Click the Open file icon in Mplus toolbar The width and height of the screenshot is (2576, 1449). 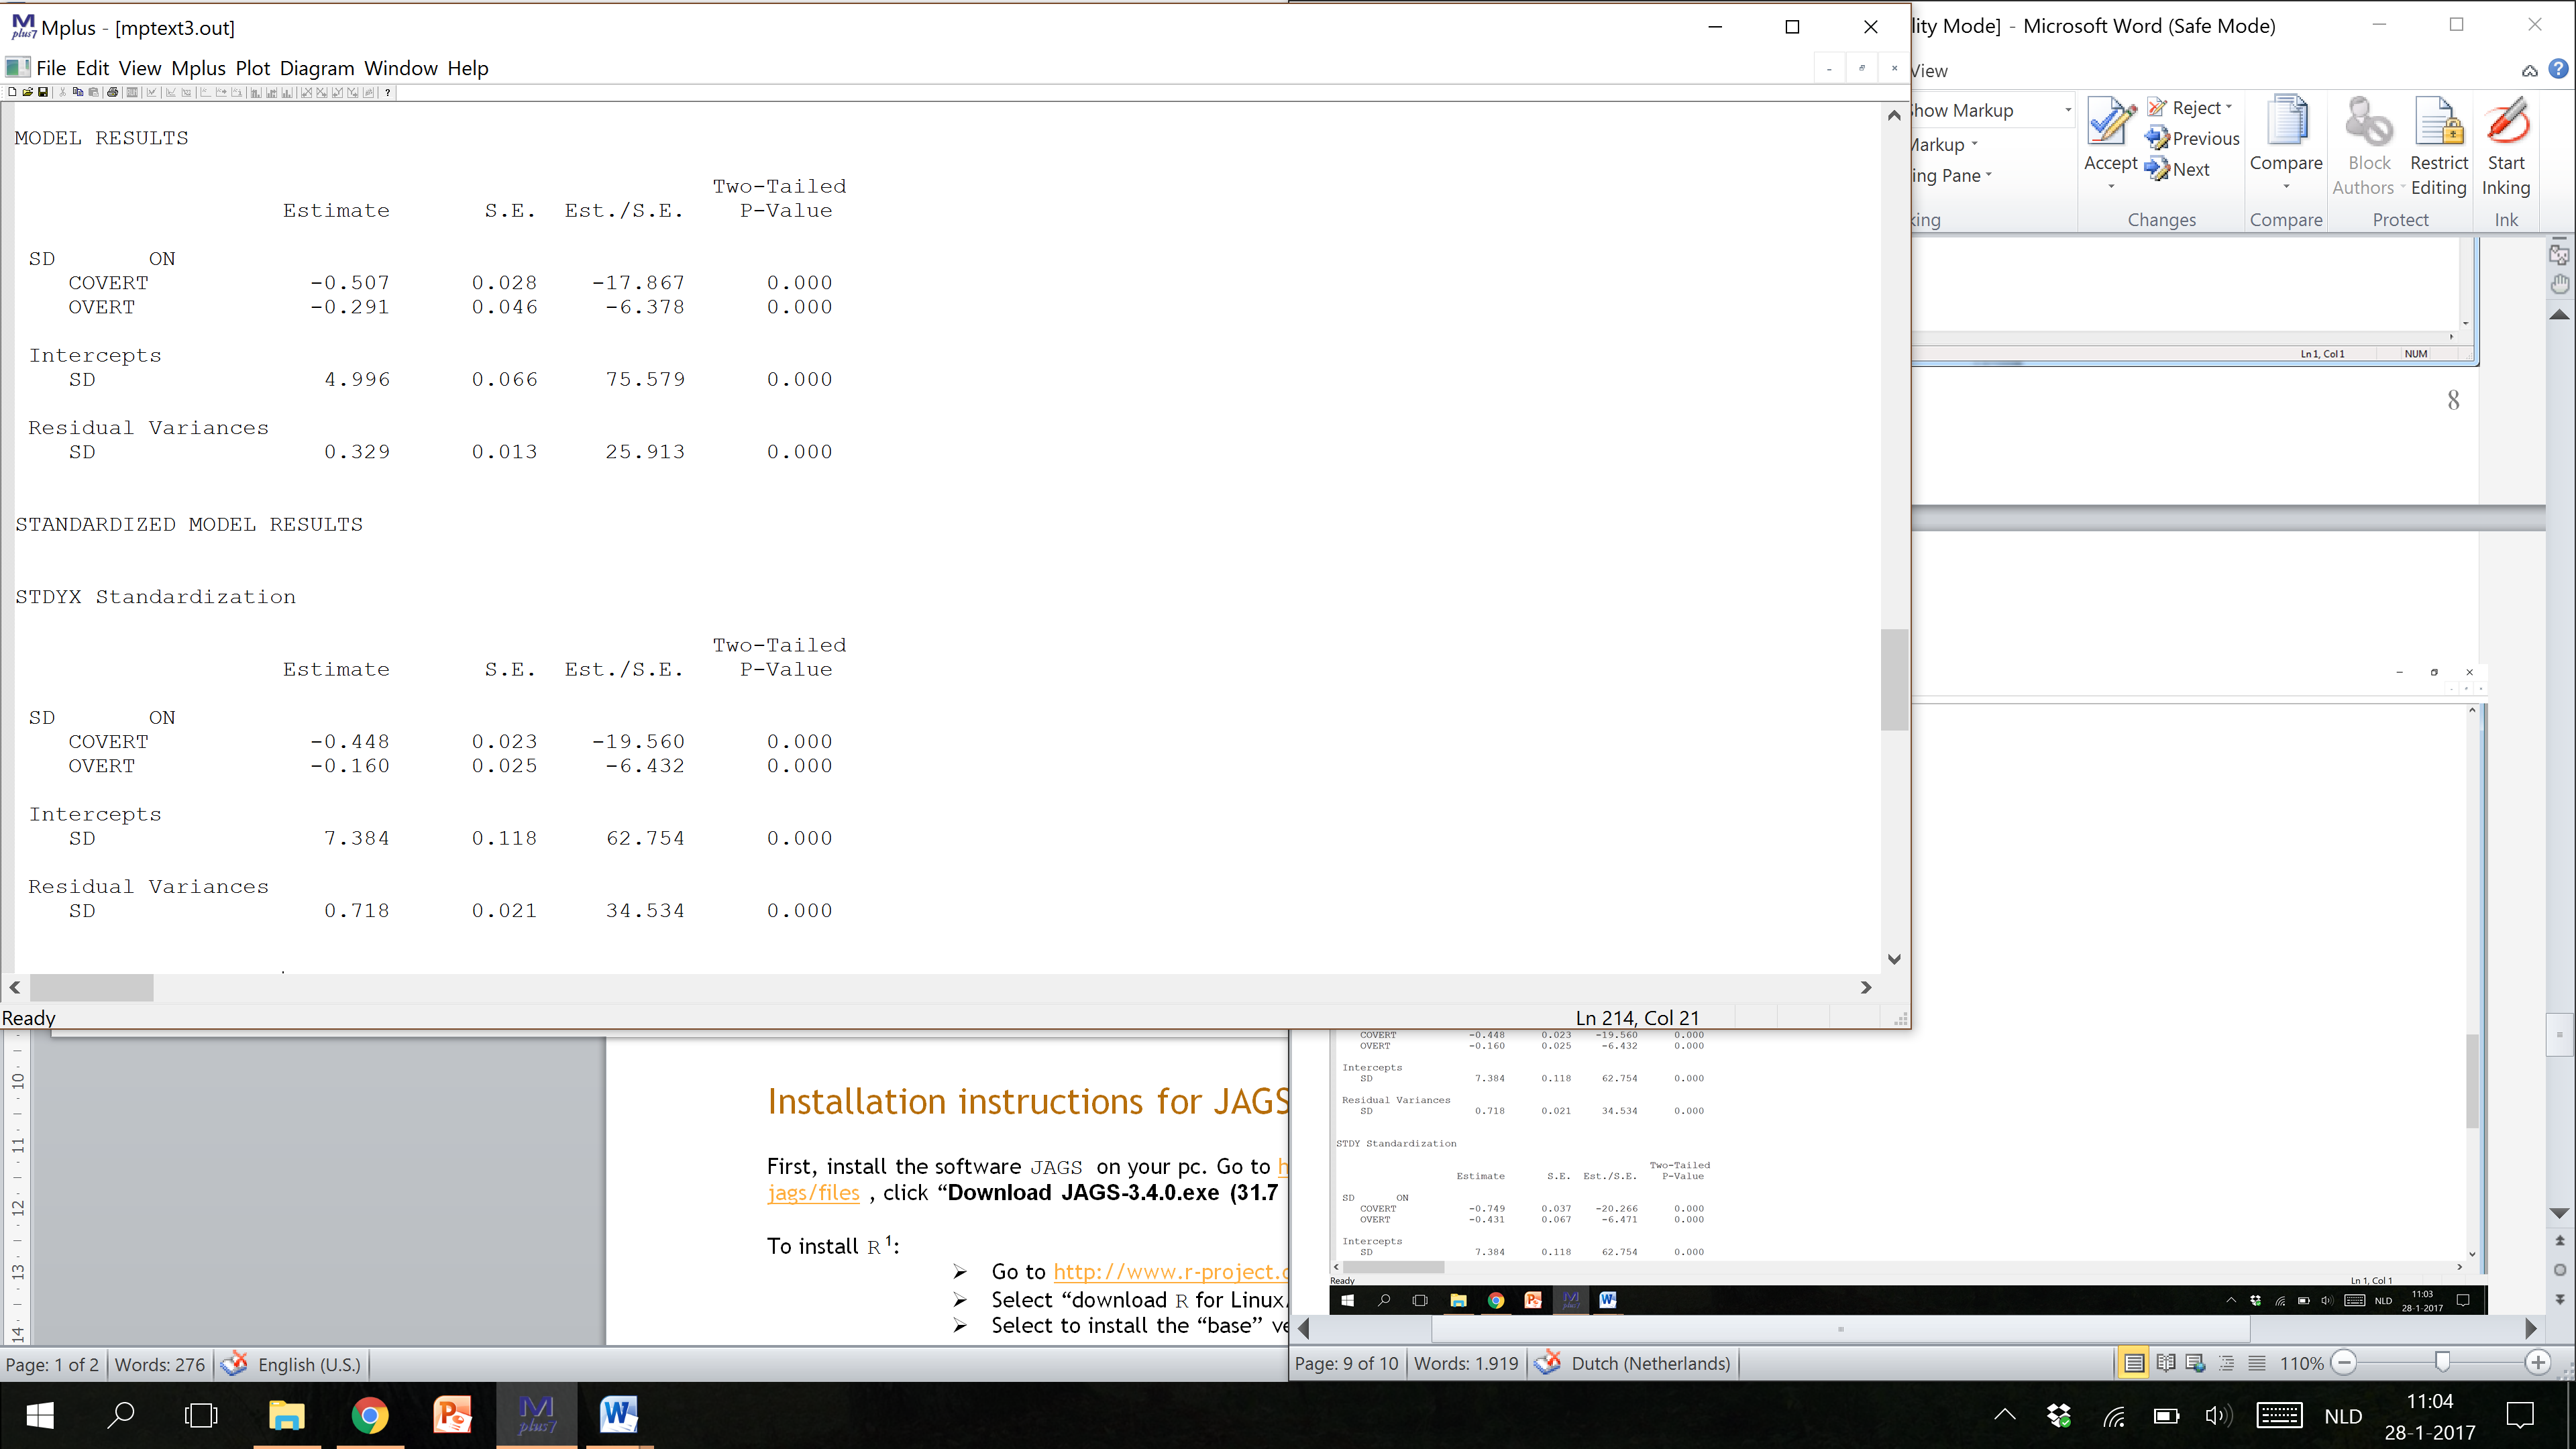click(28, 92)
